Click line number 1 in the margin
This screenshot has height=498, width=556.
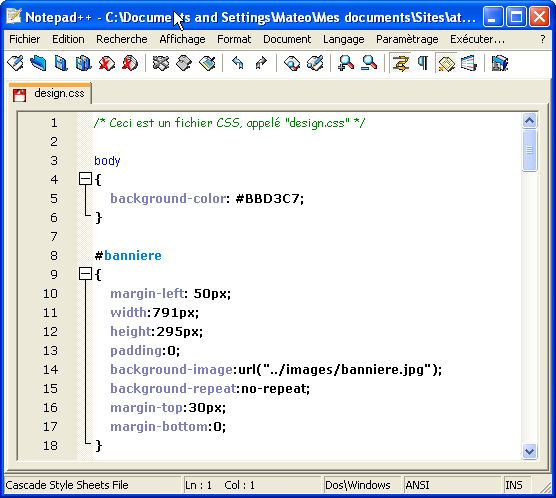coord(54,123)
